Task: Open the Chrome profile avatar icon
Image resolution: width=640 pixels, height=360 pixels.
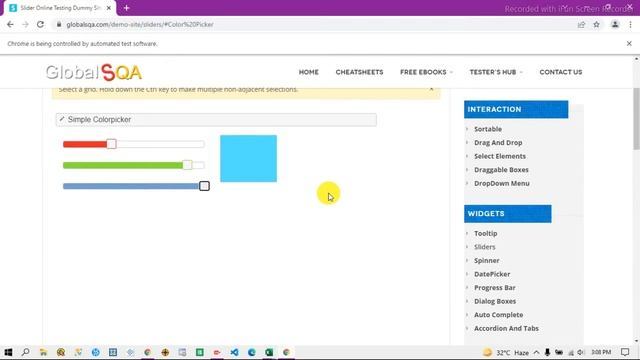Action: tap(615, 24)
